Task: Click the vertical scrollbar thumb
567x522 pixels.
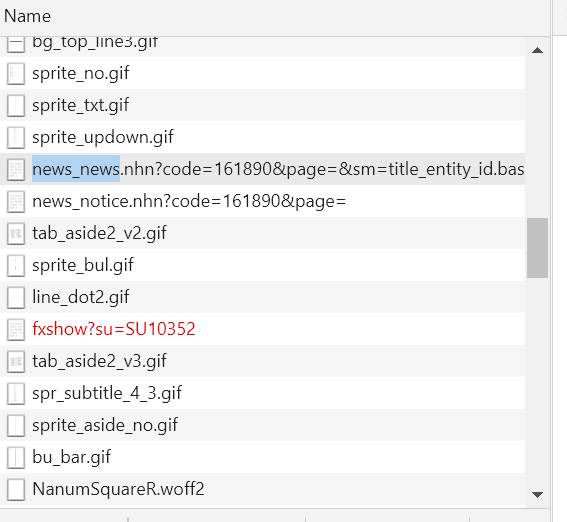Action: [537, 248]
